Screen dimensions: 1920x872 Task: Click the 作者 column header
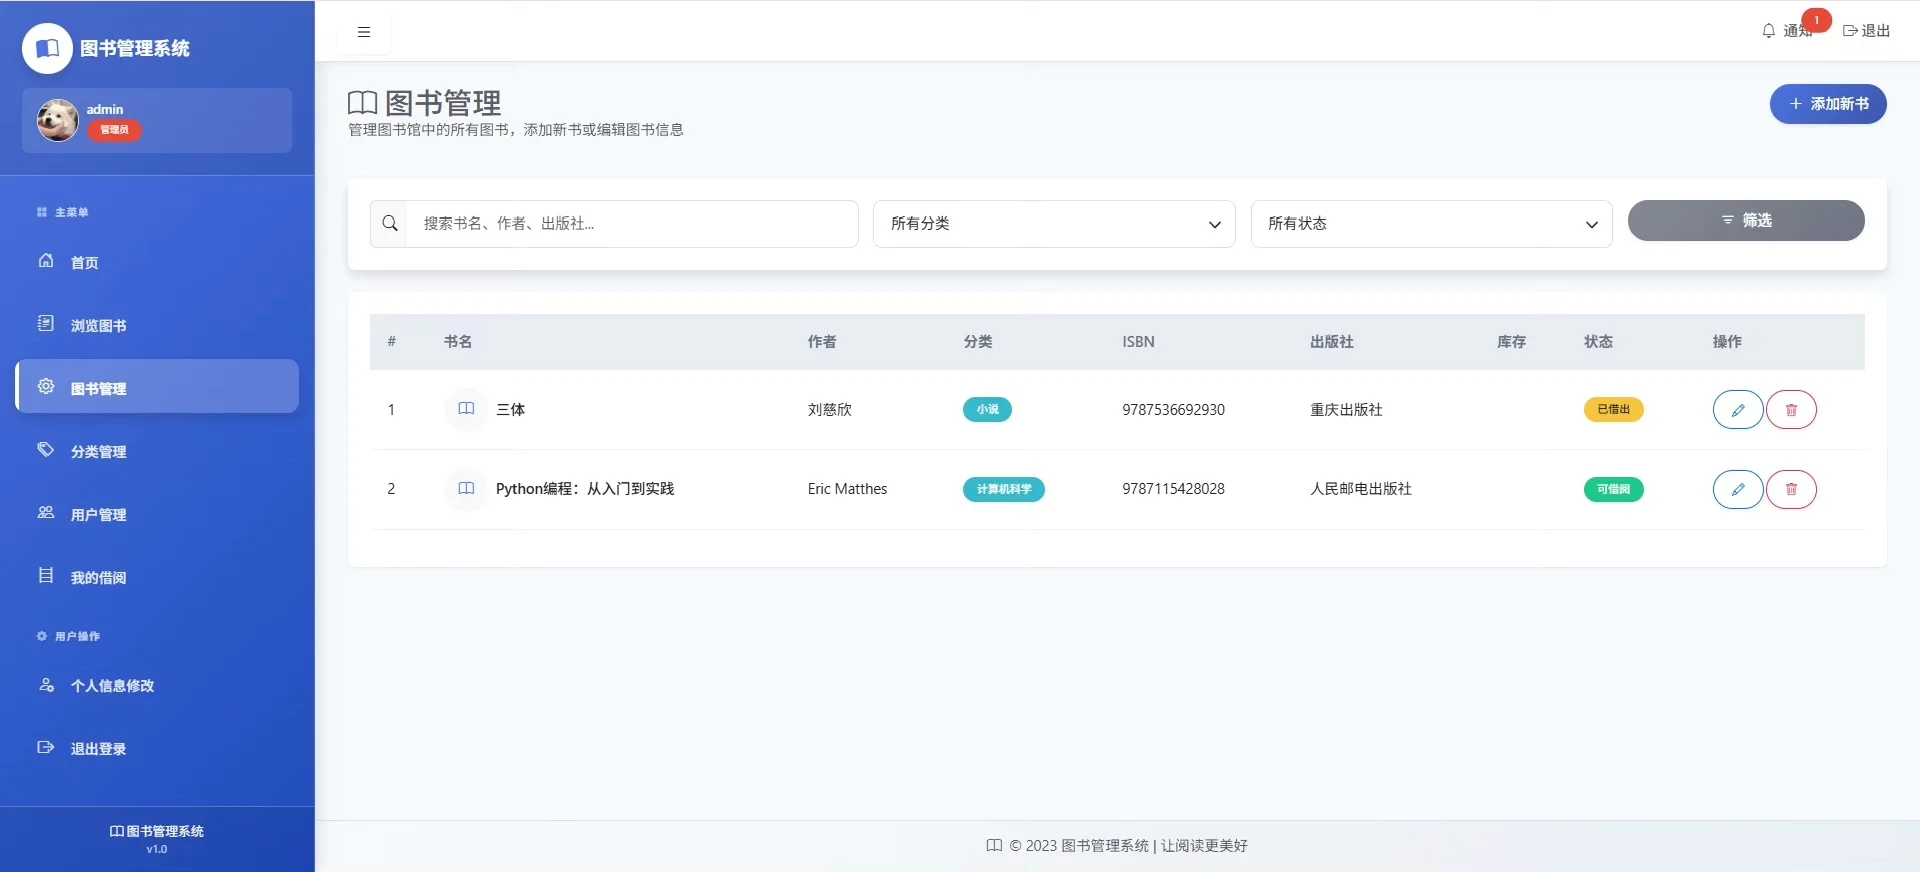(822, 342)
